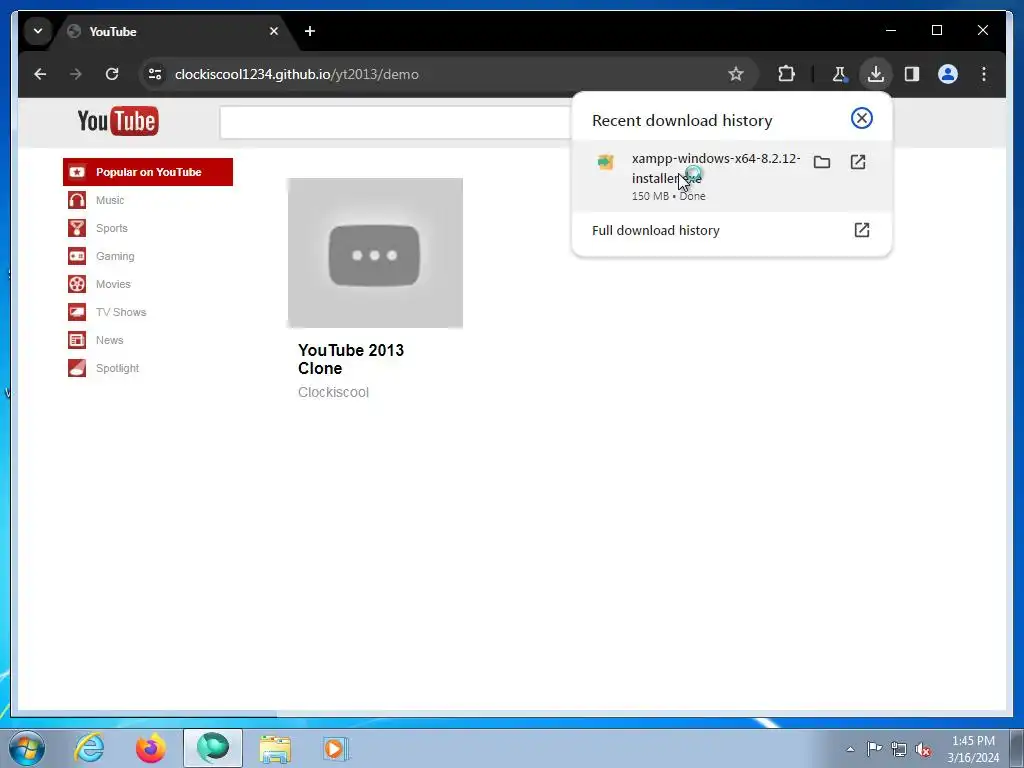Toggle the browser side panel
This screenshot has height=768, width=1024.
click(x=912, y=74)
